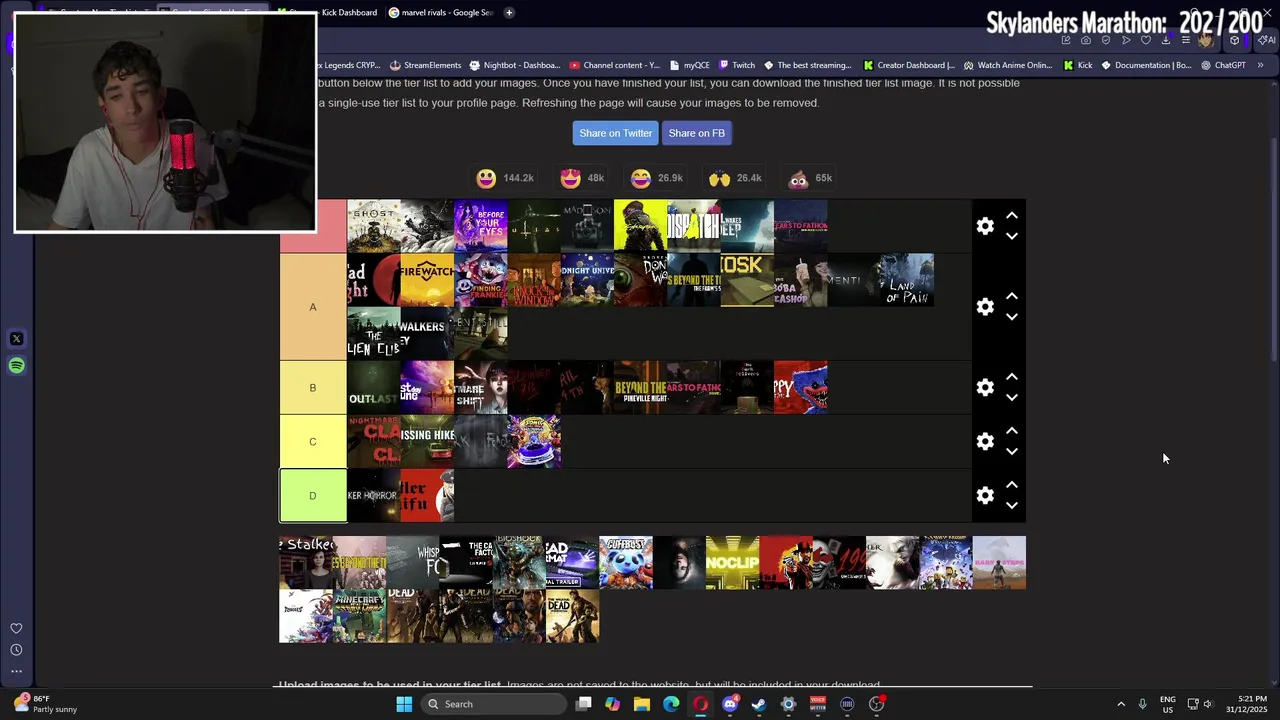Open Microsoft Edge from taskbar
This screenshot has width=1280, height=720.
click(671, 704)
